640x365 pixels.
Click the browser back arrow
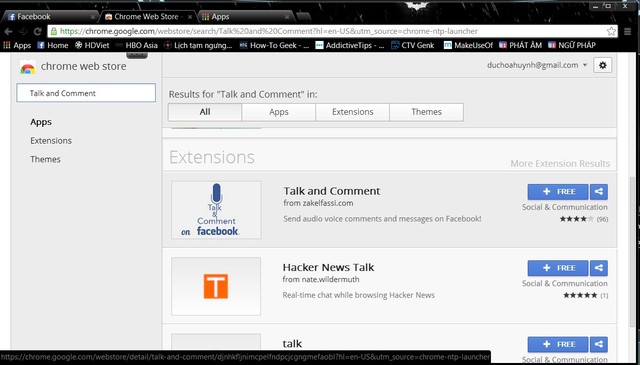(x=8, y=31)
